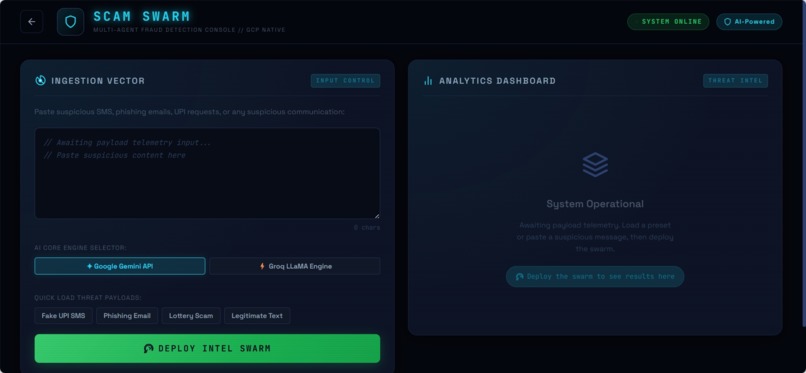Click the shield icon in AI-Powered badge
The height and width of the screenshot is (373, 806).
(727, 22)
